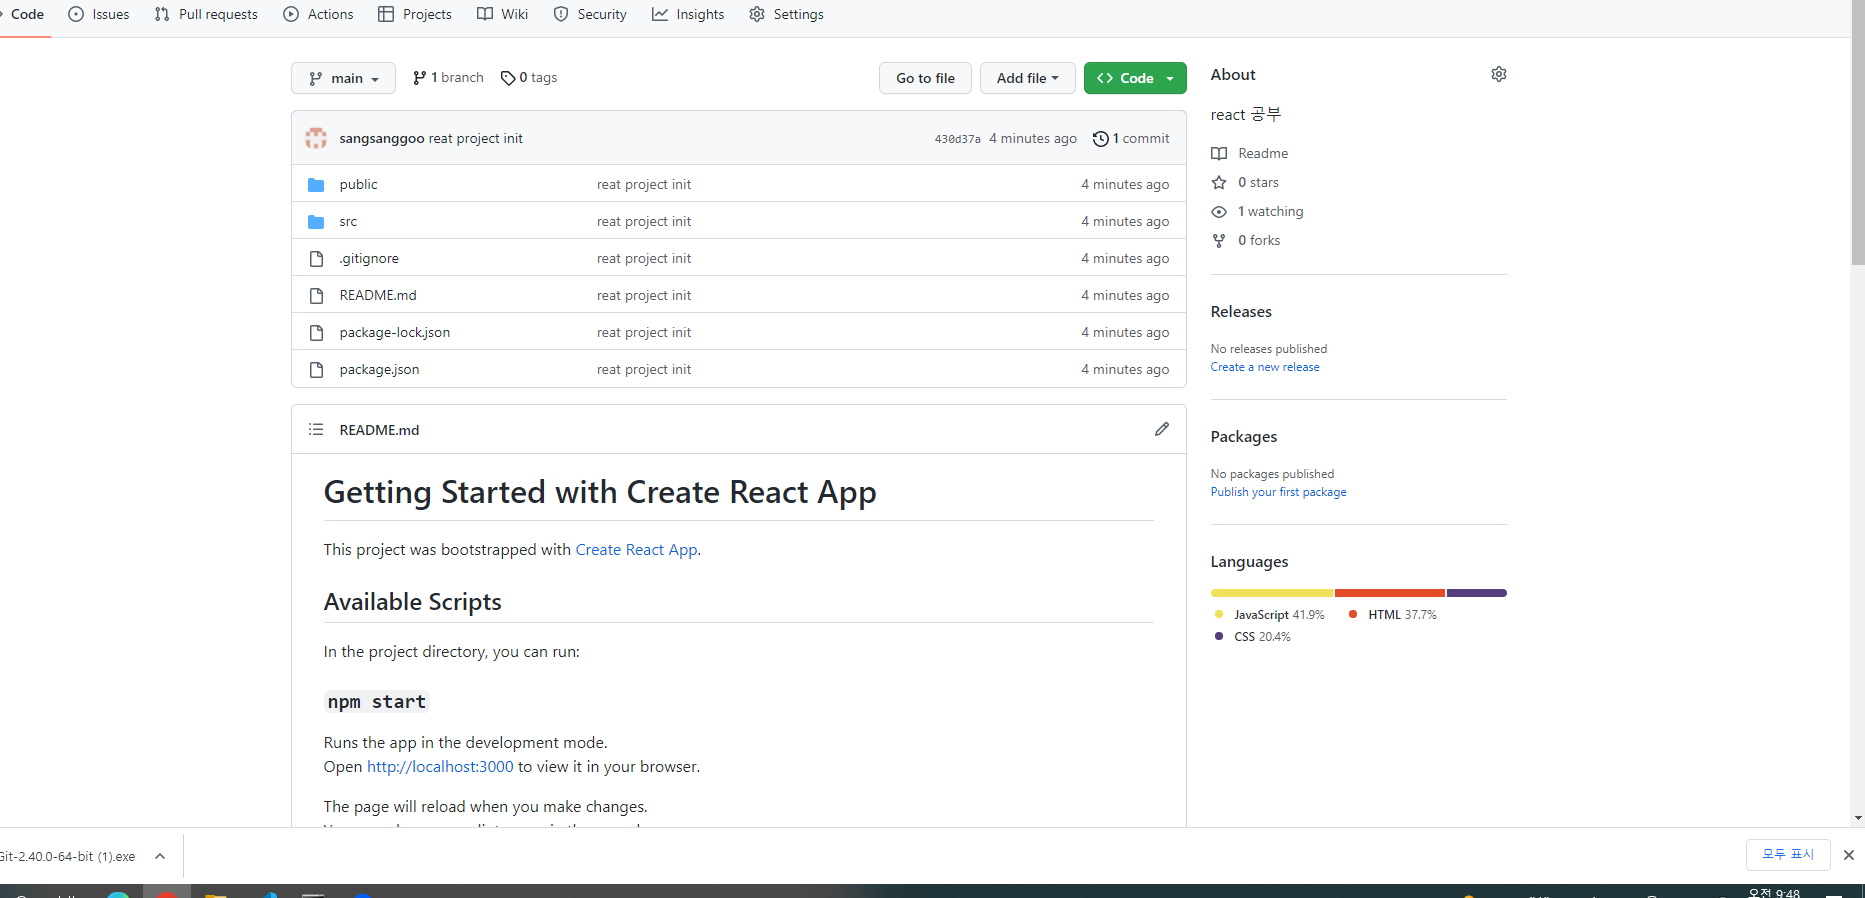Open the Security tab

(591, 14)
